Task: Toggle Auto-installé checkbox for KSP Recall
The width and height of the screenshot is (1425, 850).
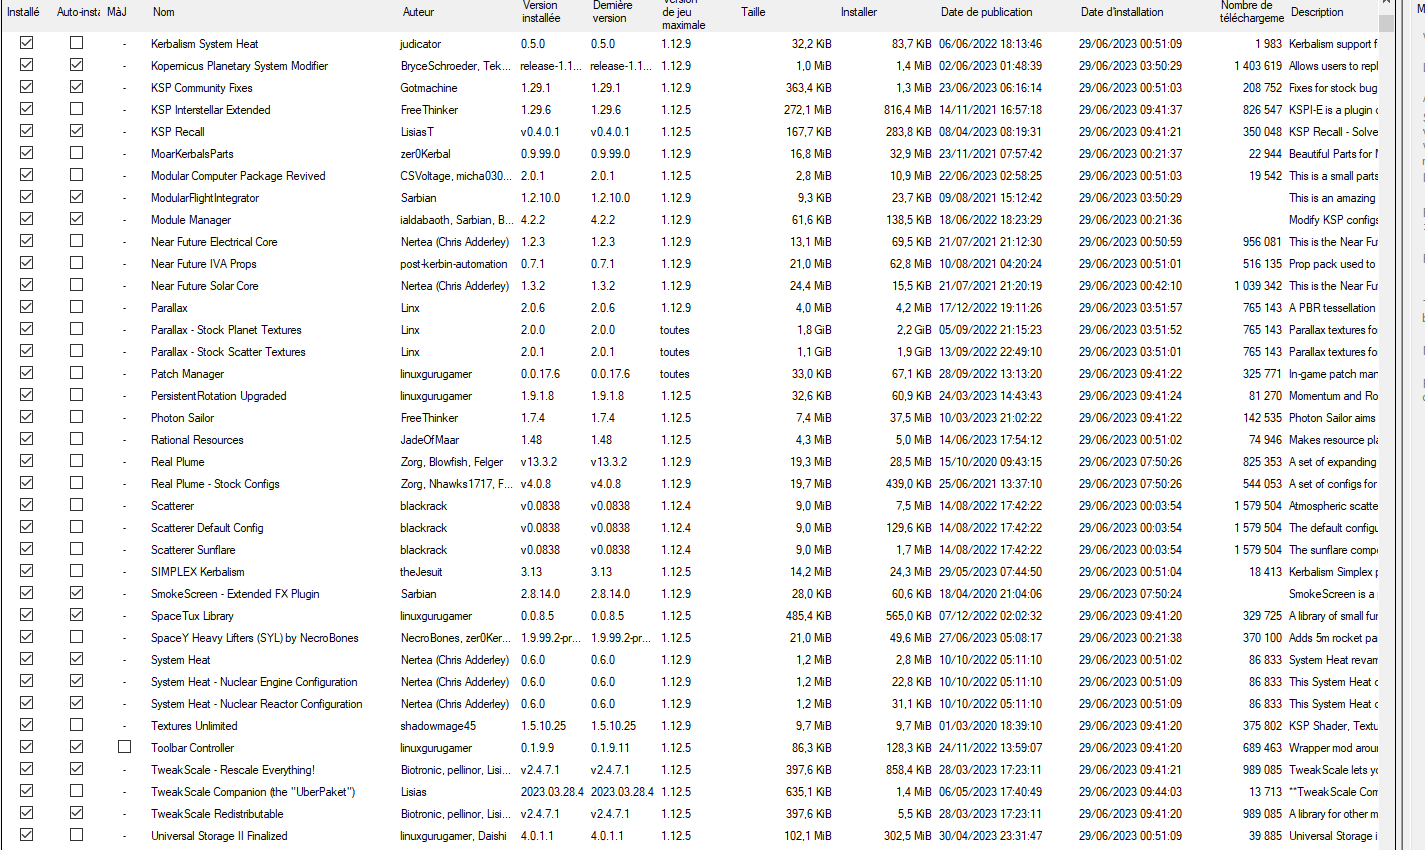Action: coord(76,131)
